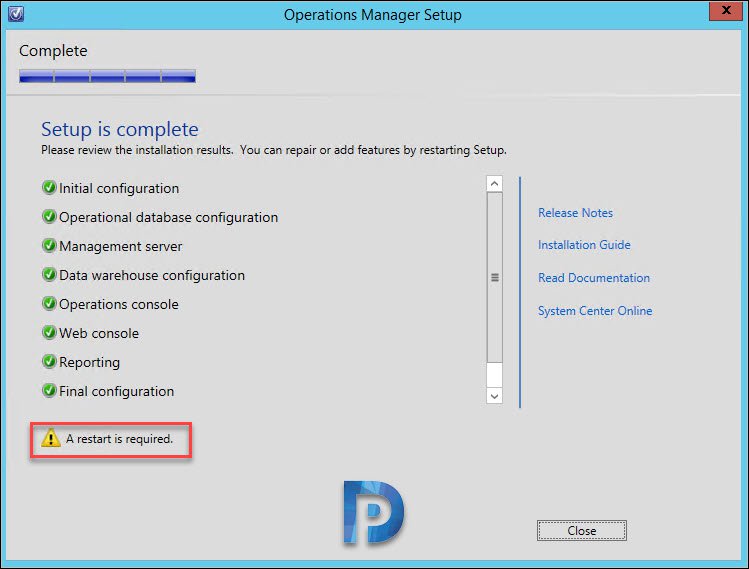Open the Installation Guide link

584,245
